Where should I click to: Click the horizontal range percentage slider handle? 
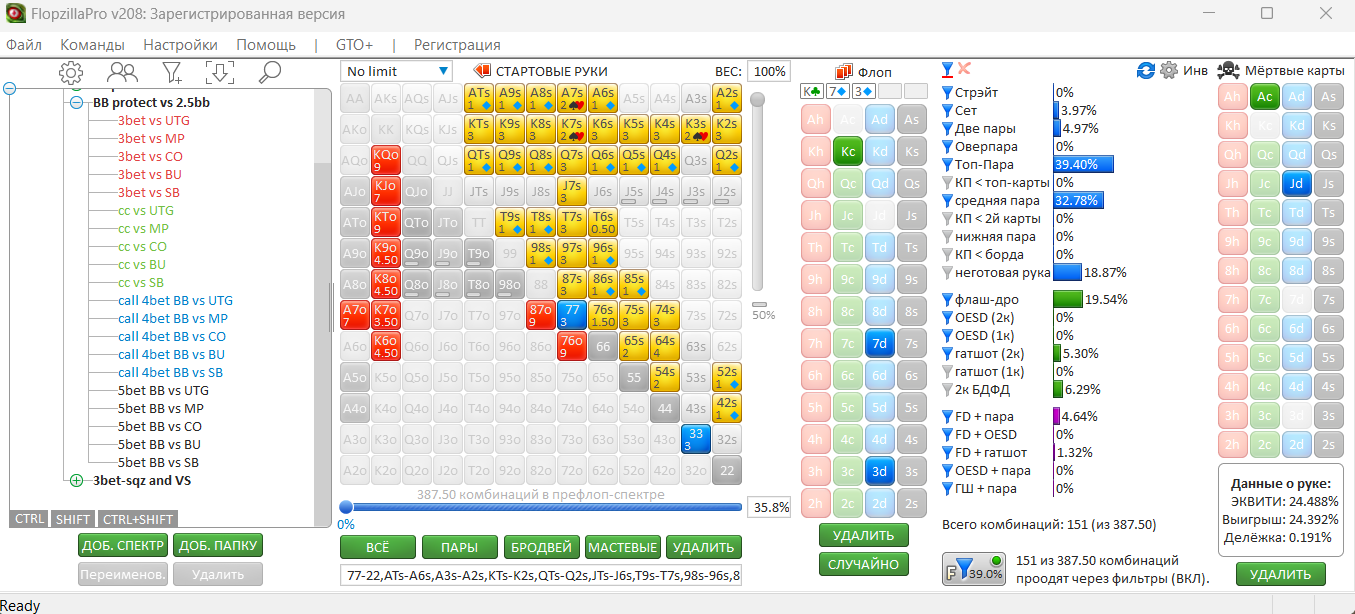coord(346,507)
